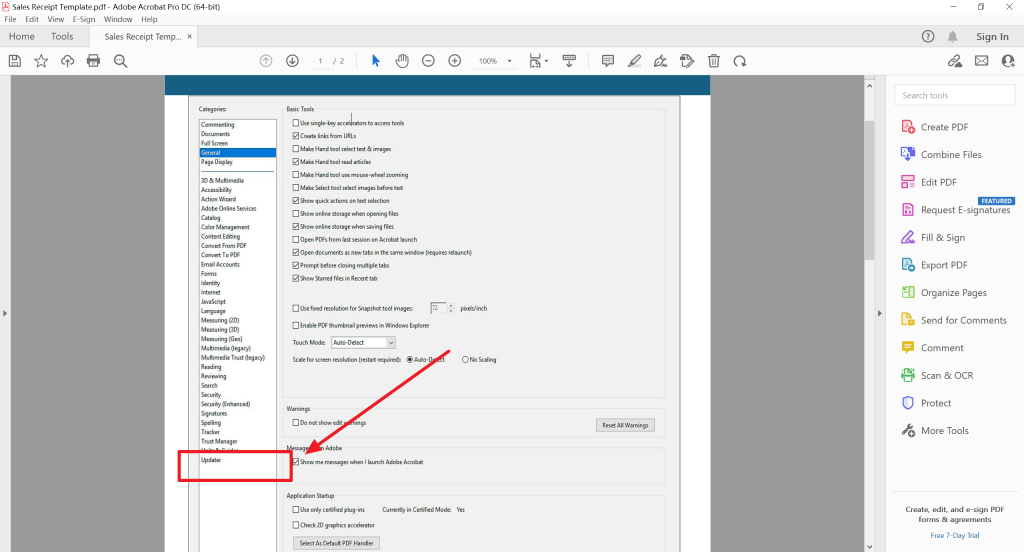1024x552 pixels.
Task: Click the sign document pen icon
Action: [x=660, y=61]
